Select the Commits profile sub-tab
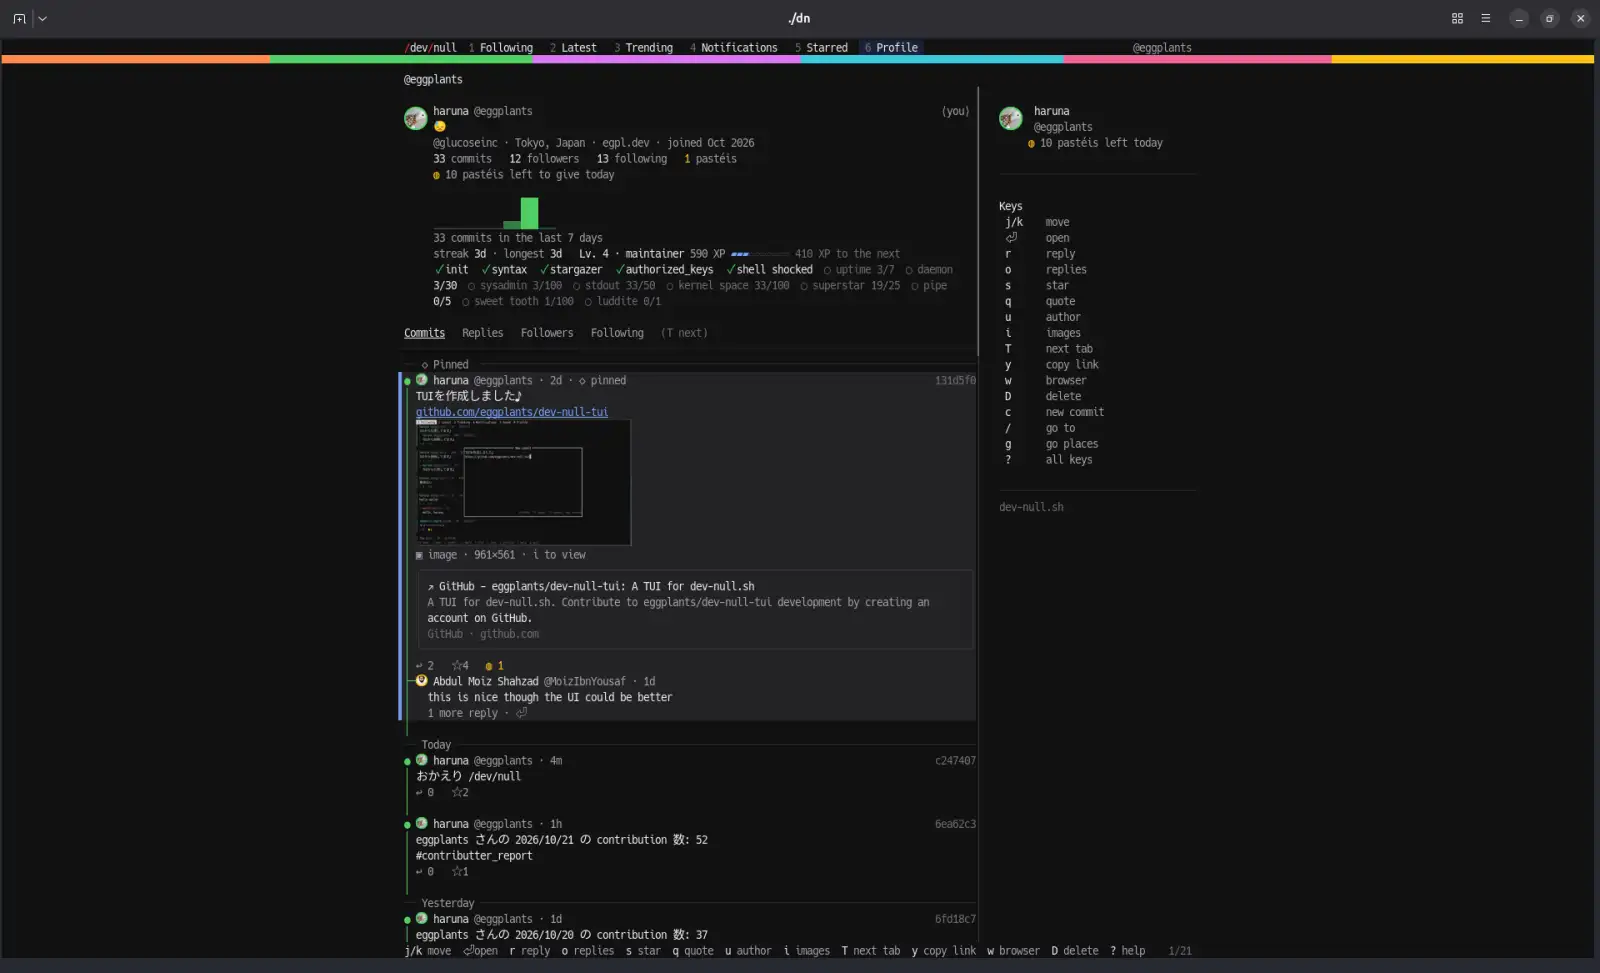 tap(424, 333)
